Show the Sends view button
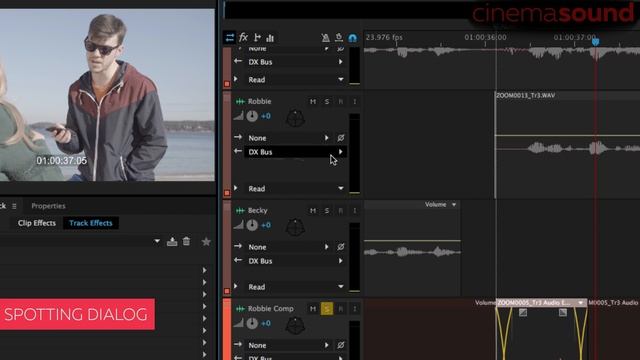Screen dimensions: 640x360 [x=257, y=38]
